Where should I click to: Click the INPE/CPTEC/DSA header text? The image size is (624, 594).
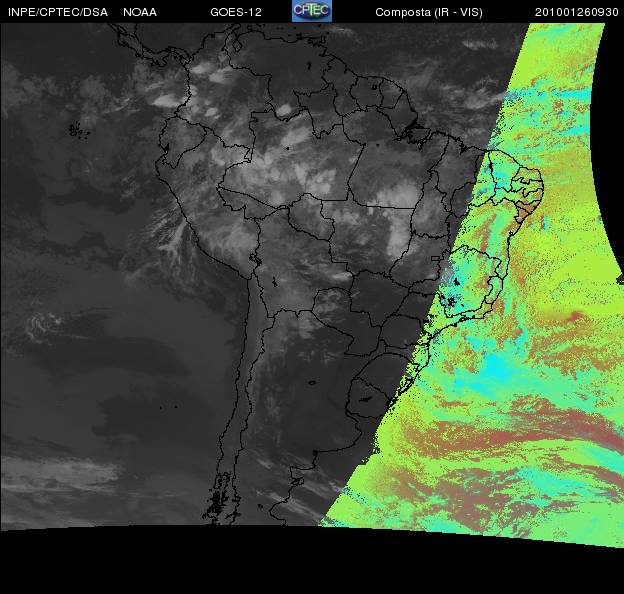[x=57, y=11]
